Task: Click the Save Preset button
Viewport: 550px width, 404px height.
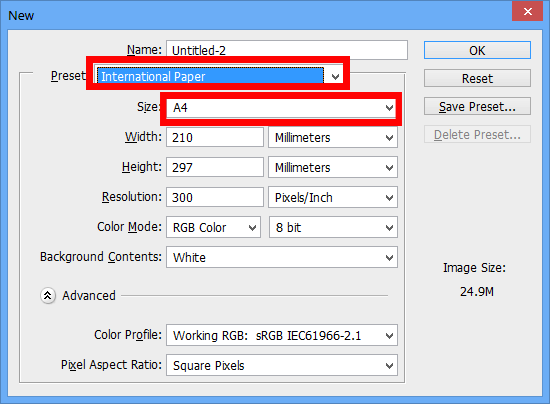Action: pos(477,106)
